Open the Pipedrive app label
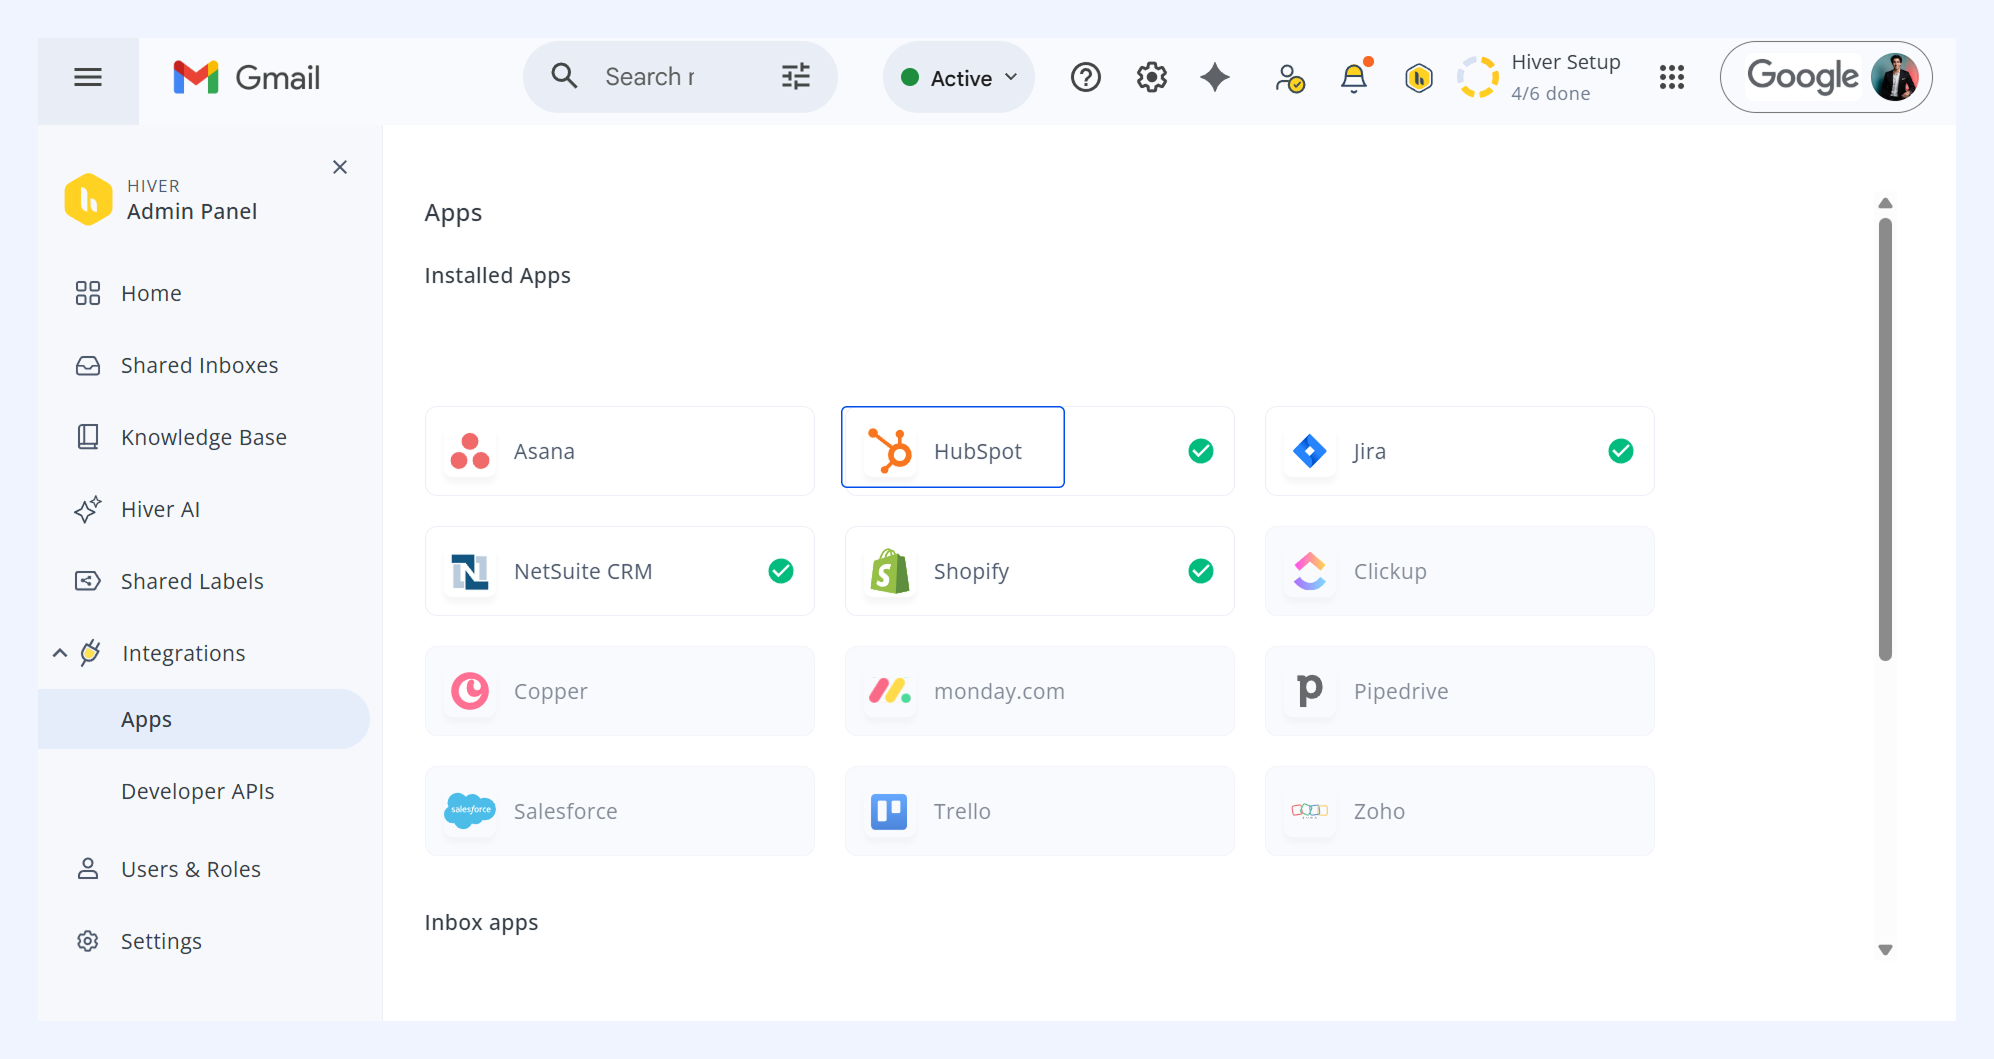Viewport: 1994px width, 1059px height. click(1401, 691)
